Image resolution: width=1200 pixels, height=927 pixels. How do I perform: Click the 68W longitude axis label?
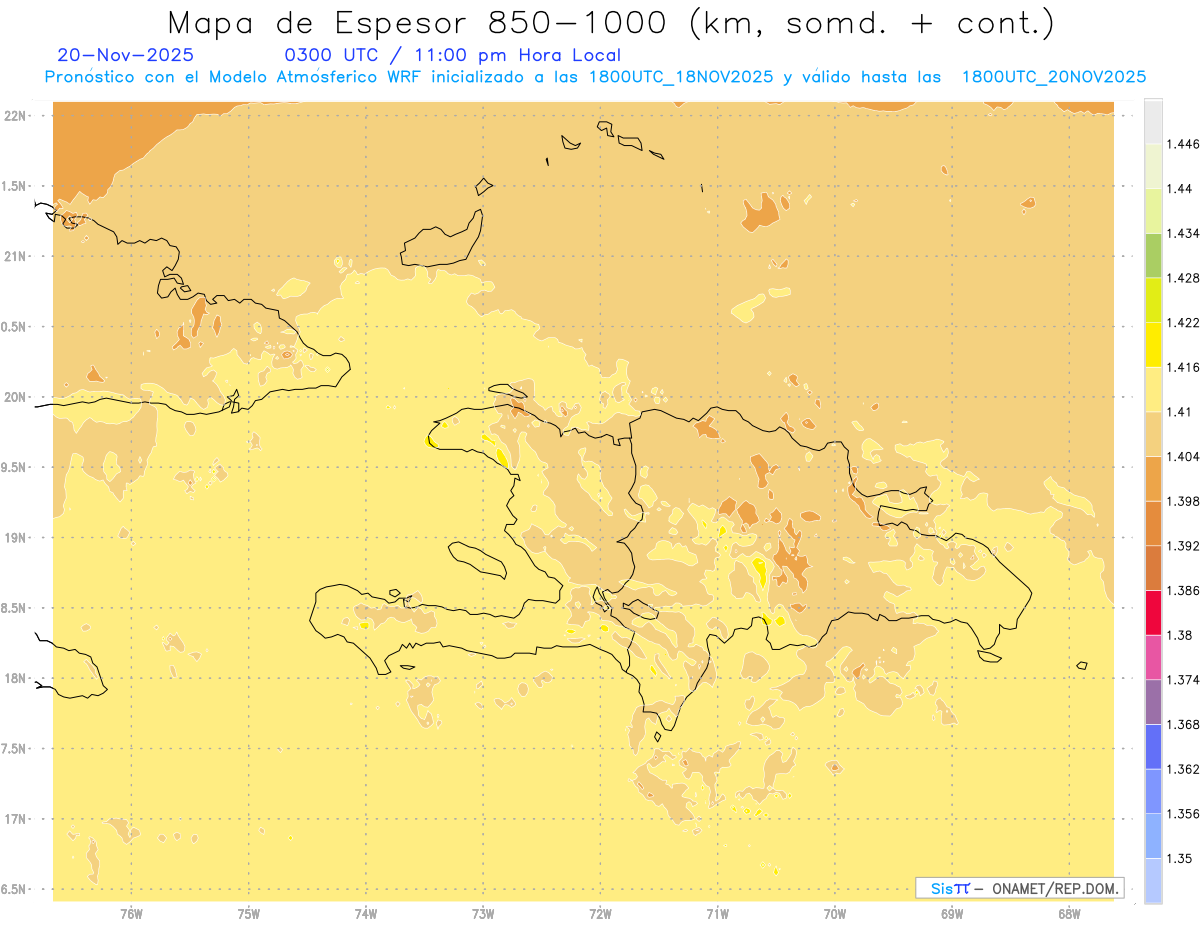[1069, 913]
